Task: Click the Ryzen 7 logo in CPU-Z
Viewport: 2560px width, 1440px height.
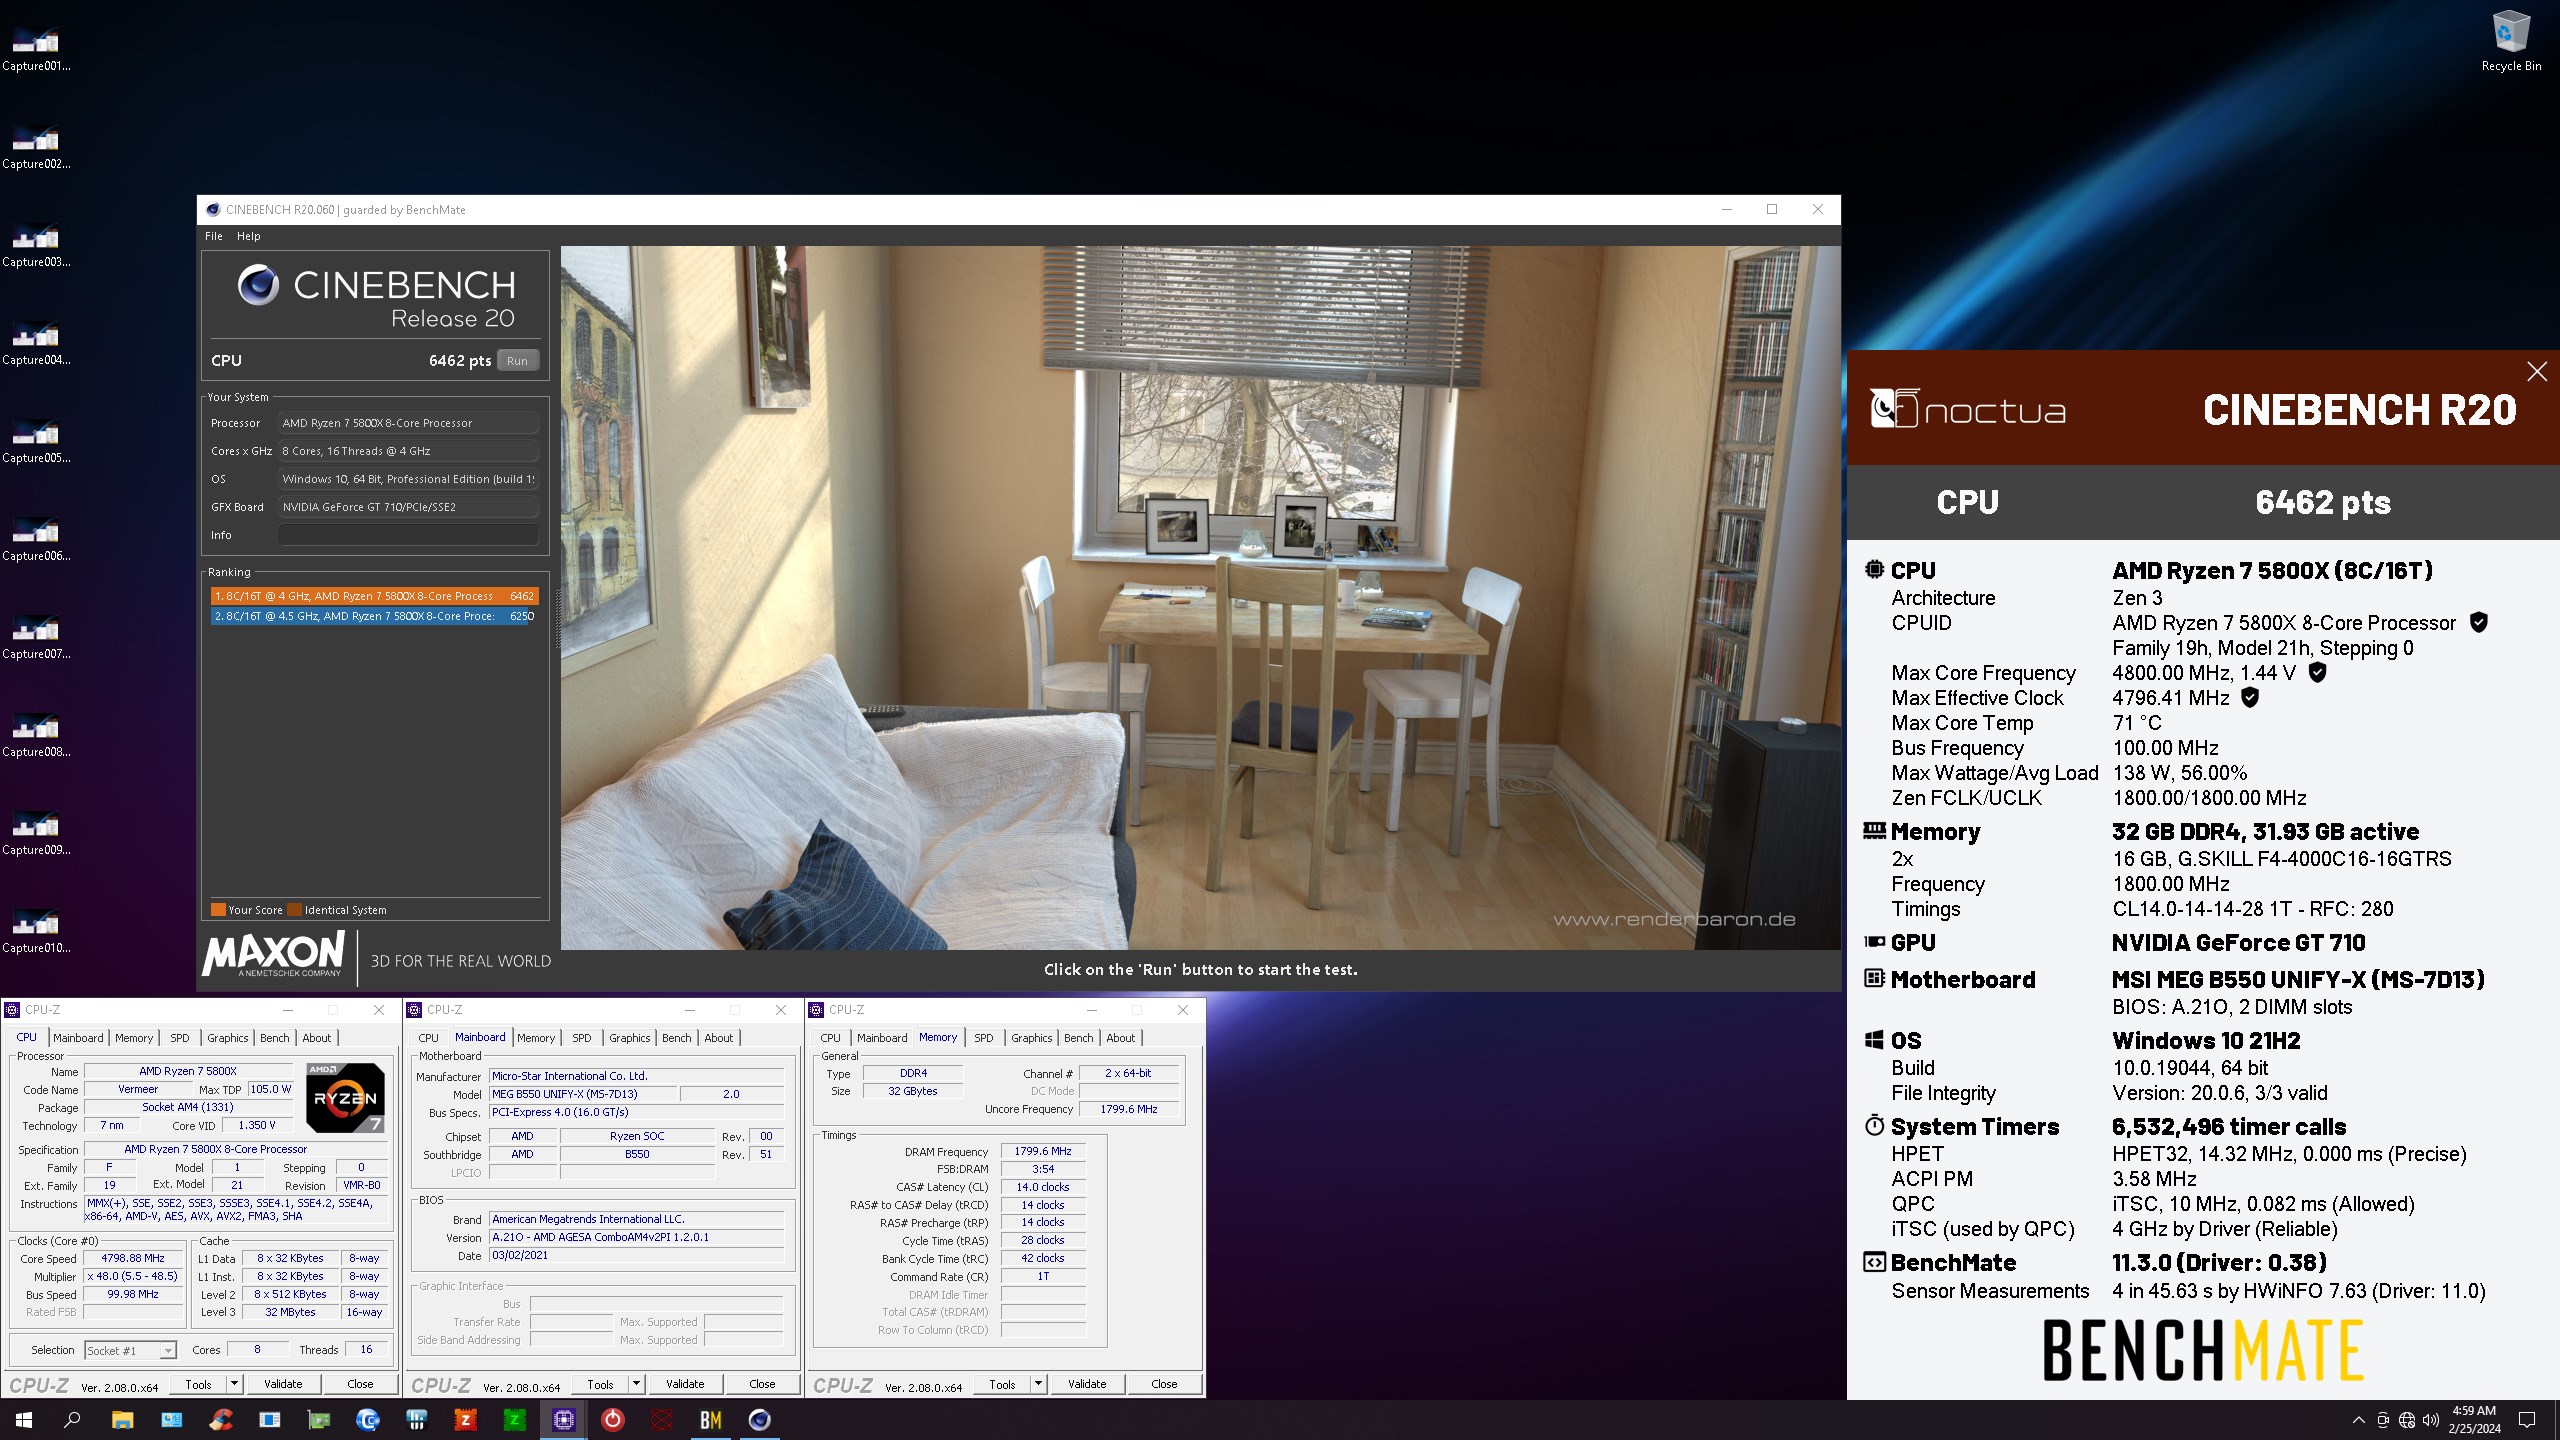Action: click(x=345, y=1097)
